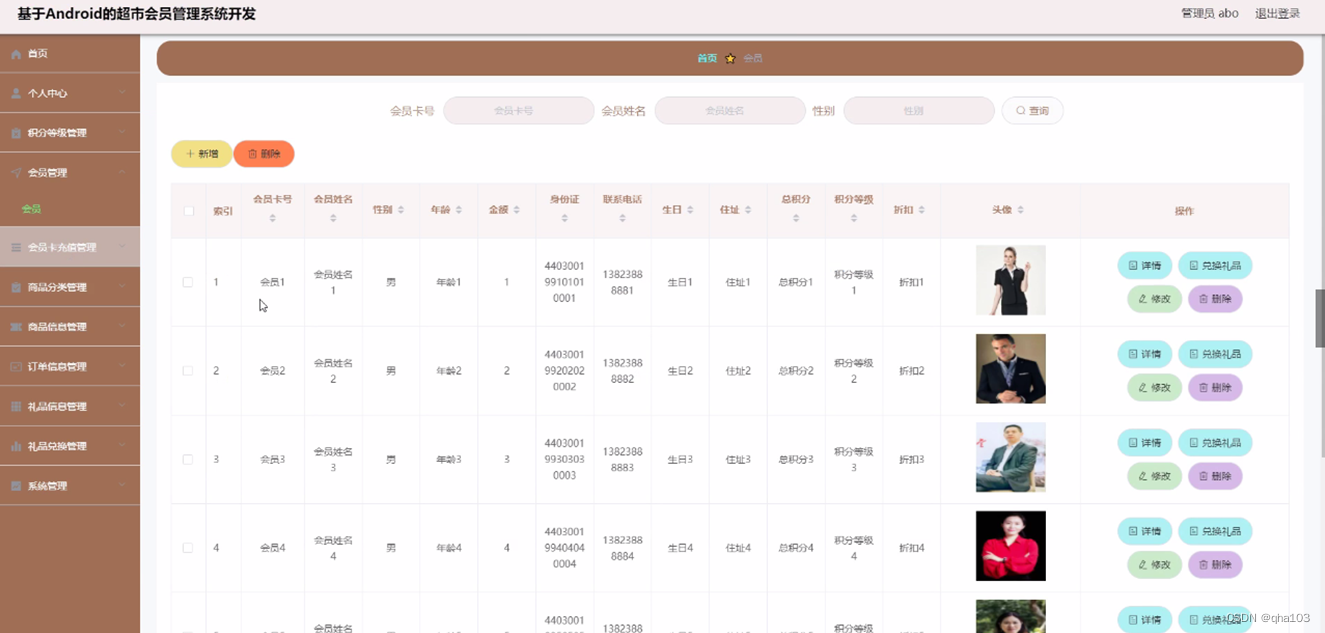
Task: Check the checkbox for row 会员3
Action: [188, 458]
